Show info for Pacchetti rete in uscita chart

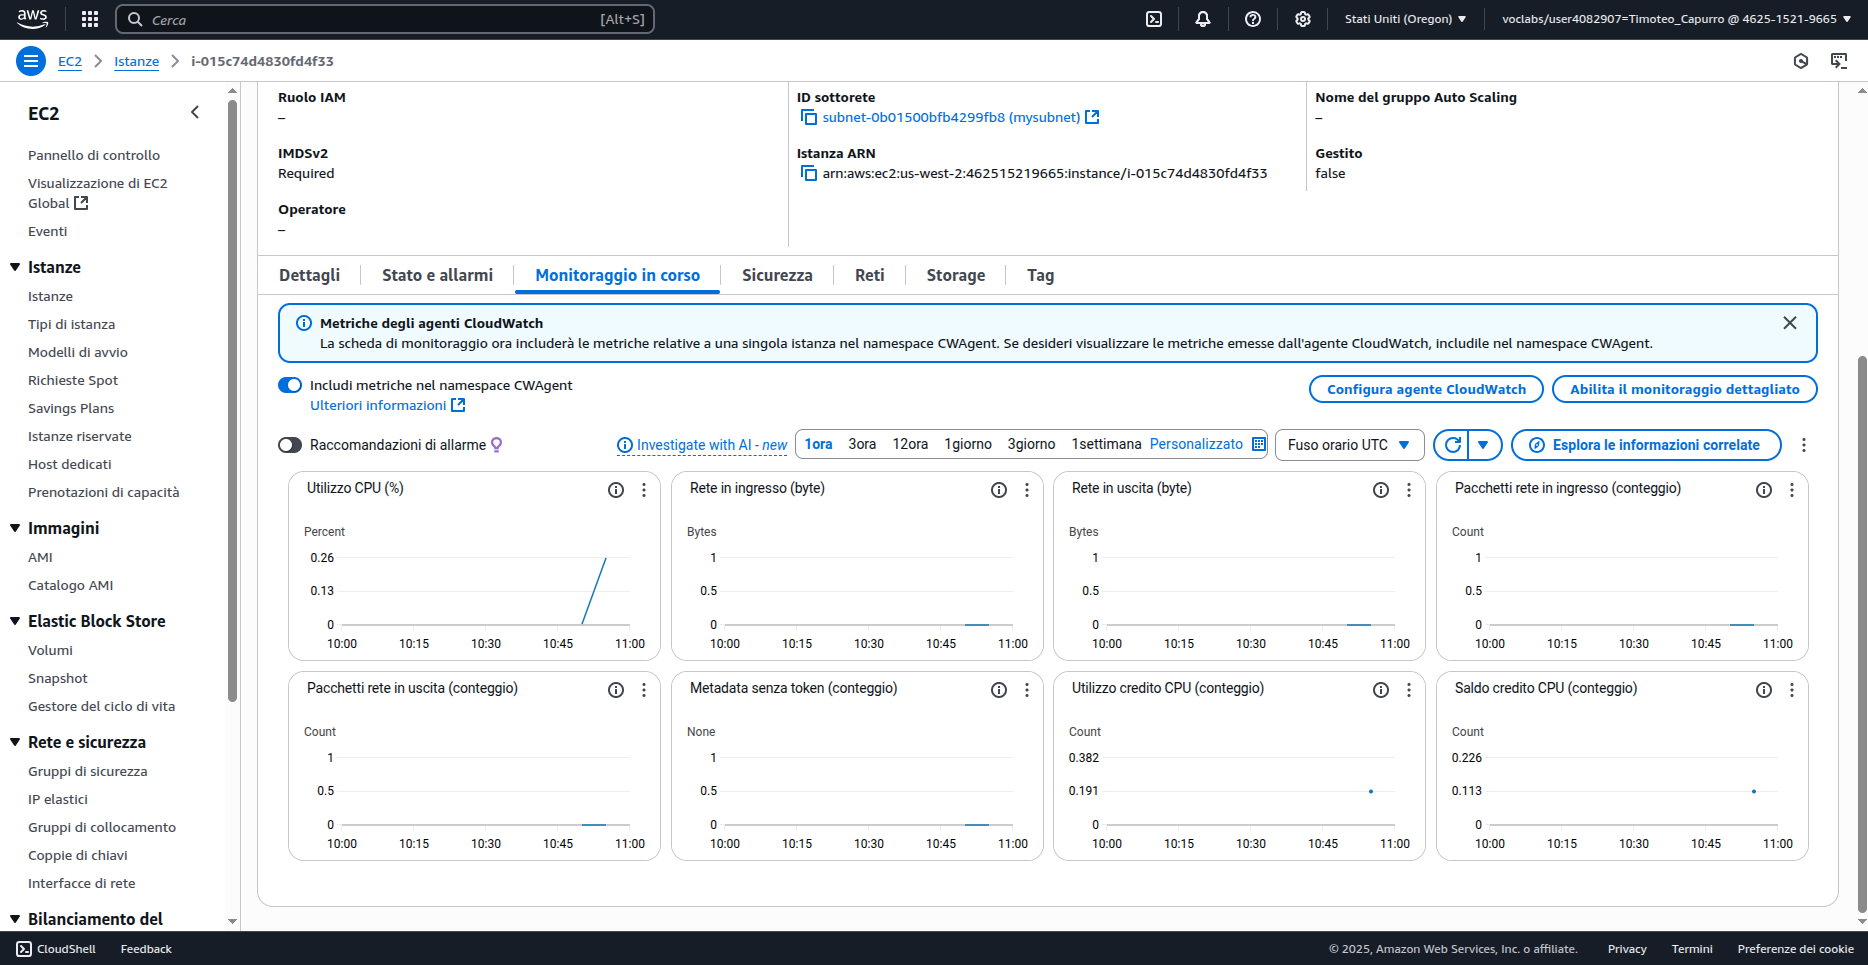tap(616, 690)
